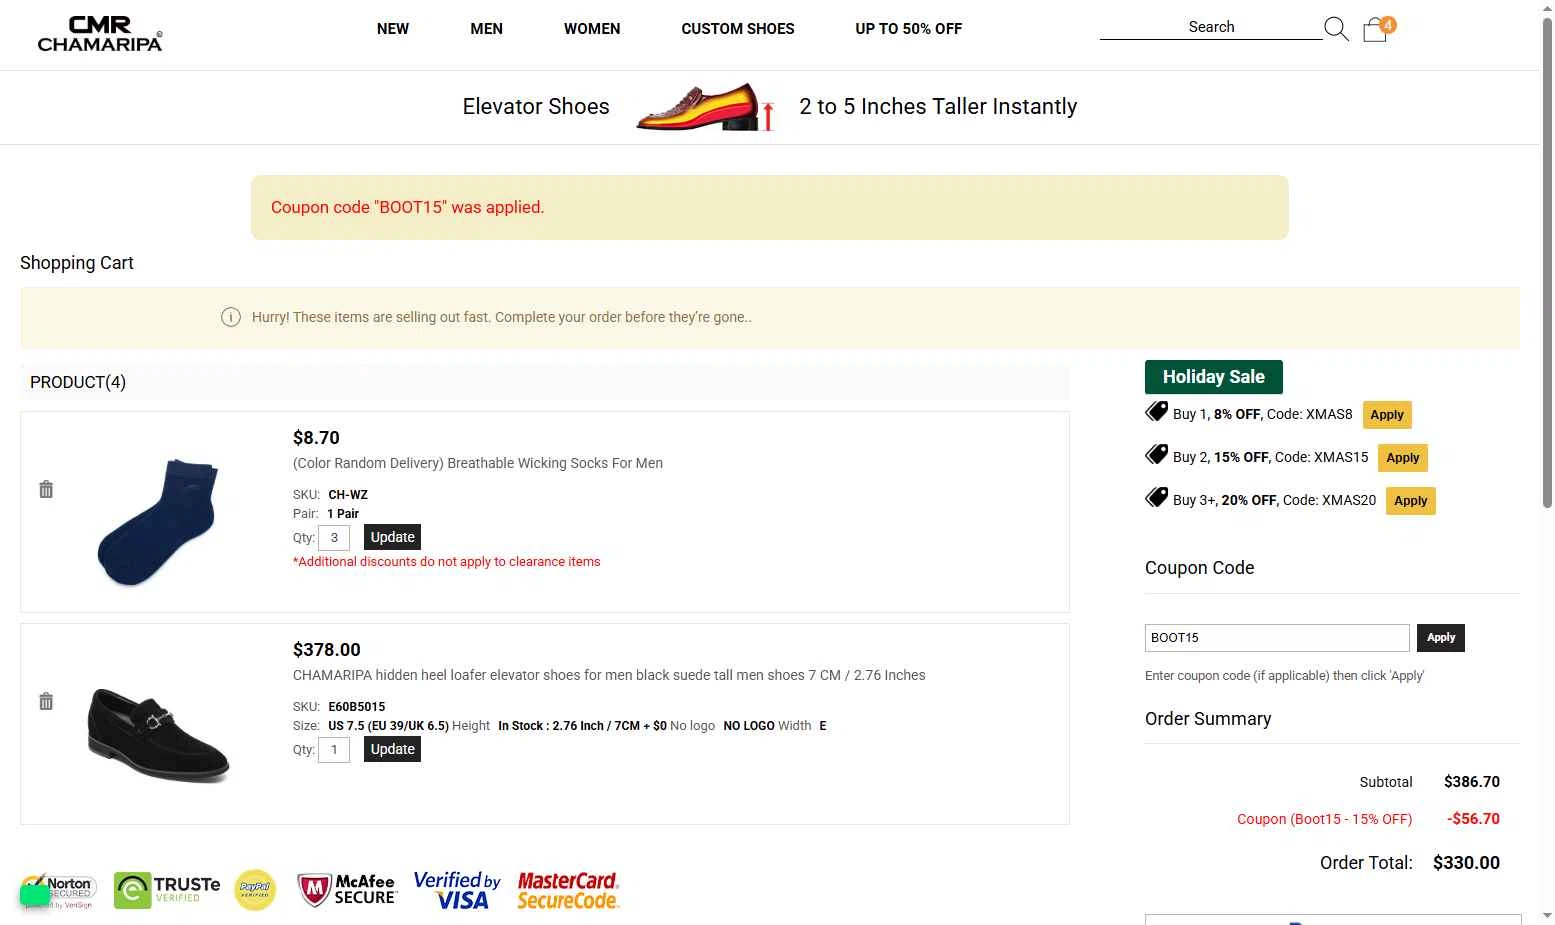Open the MEN menu
The image size is (1555, 925).
(x=487, y=29)
